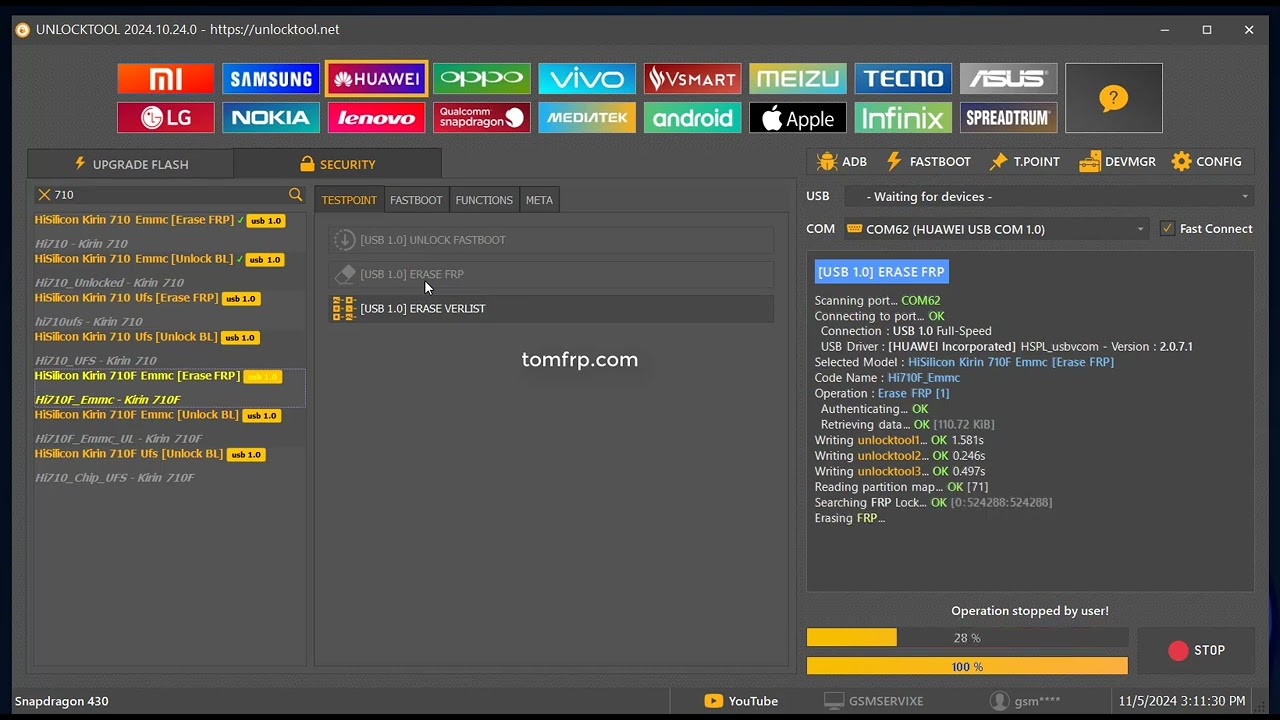Select the Tecno brand icon
This screenshot has width=1280, height=720.
pos(904,79)
